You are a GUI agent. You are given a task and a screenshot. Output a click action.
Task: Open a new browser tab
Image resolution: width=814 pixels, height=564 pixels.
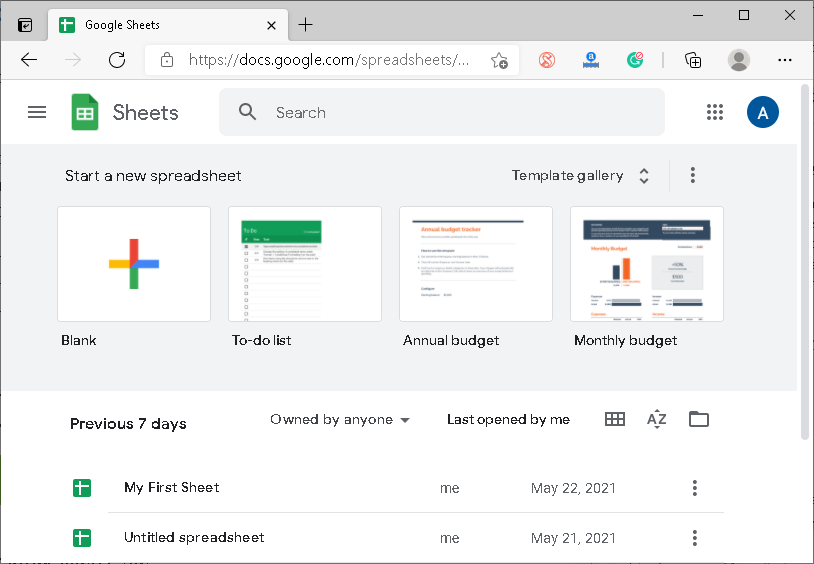coord(306,25)
